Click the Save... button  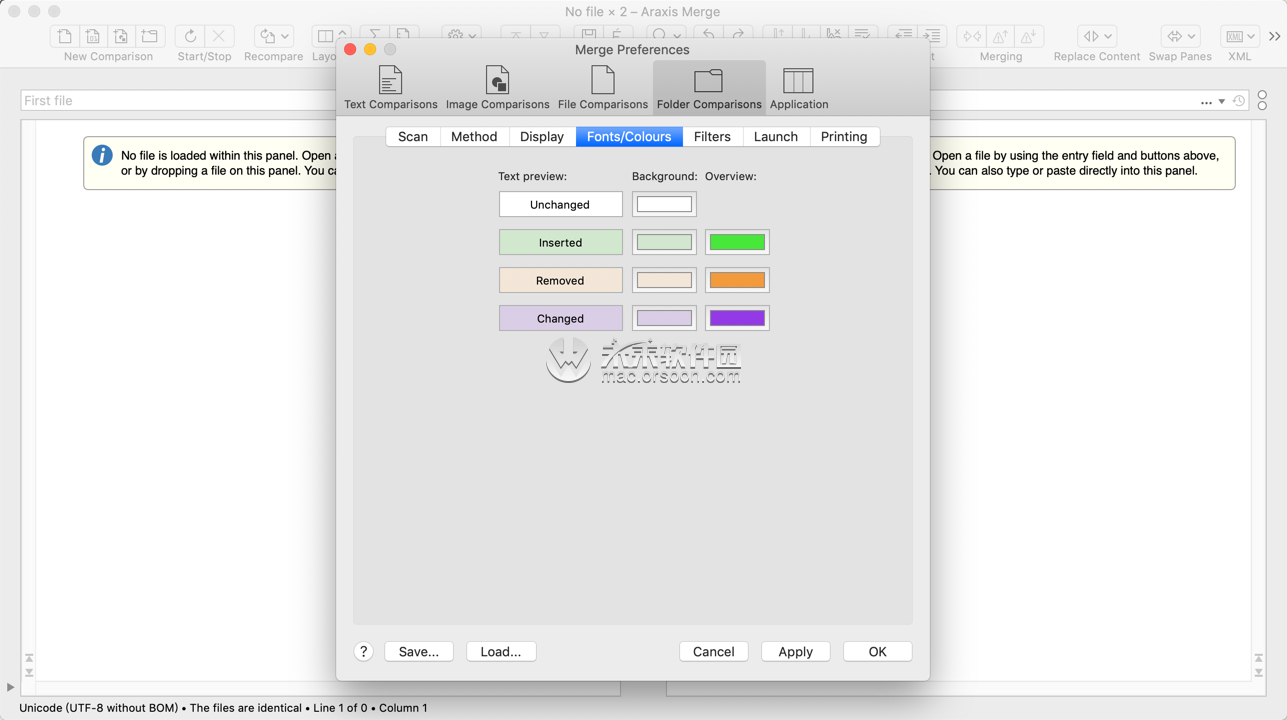pos(419,651)
